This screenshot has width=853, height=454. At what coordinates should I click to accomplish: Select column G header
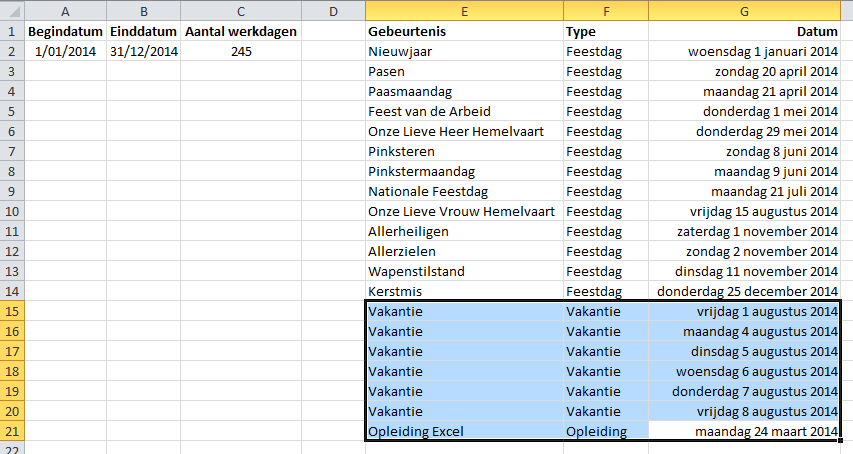[x=744, y=11]
